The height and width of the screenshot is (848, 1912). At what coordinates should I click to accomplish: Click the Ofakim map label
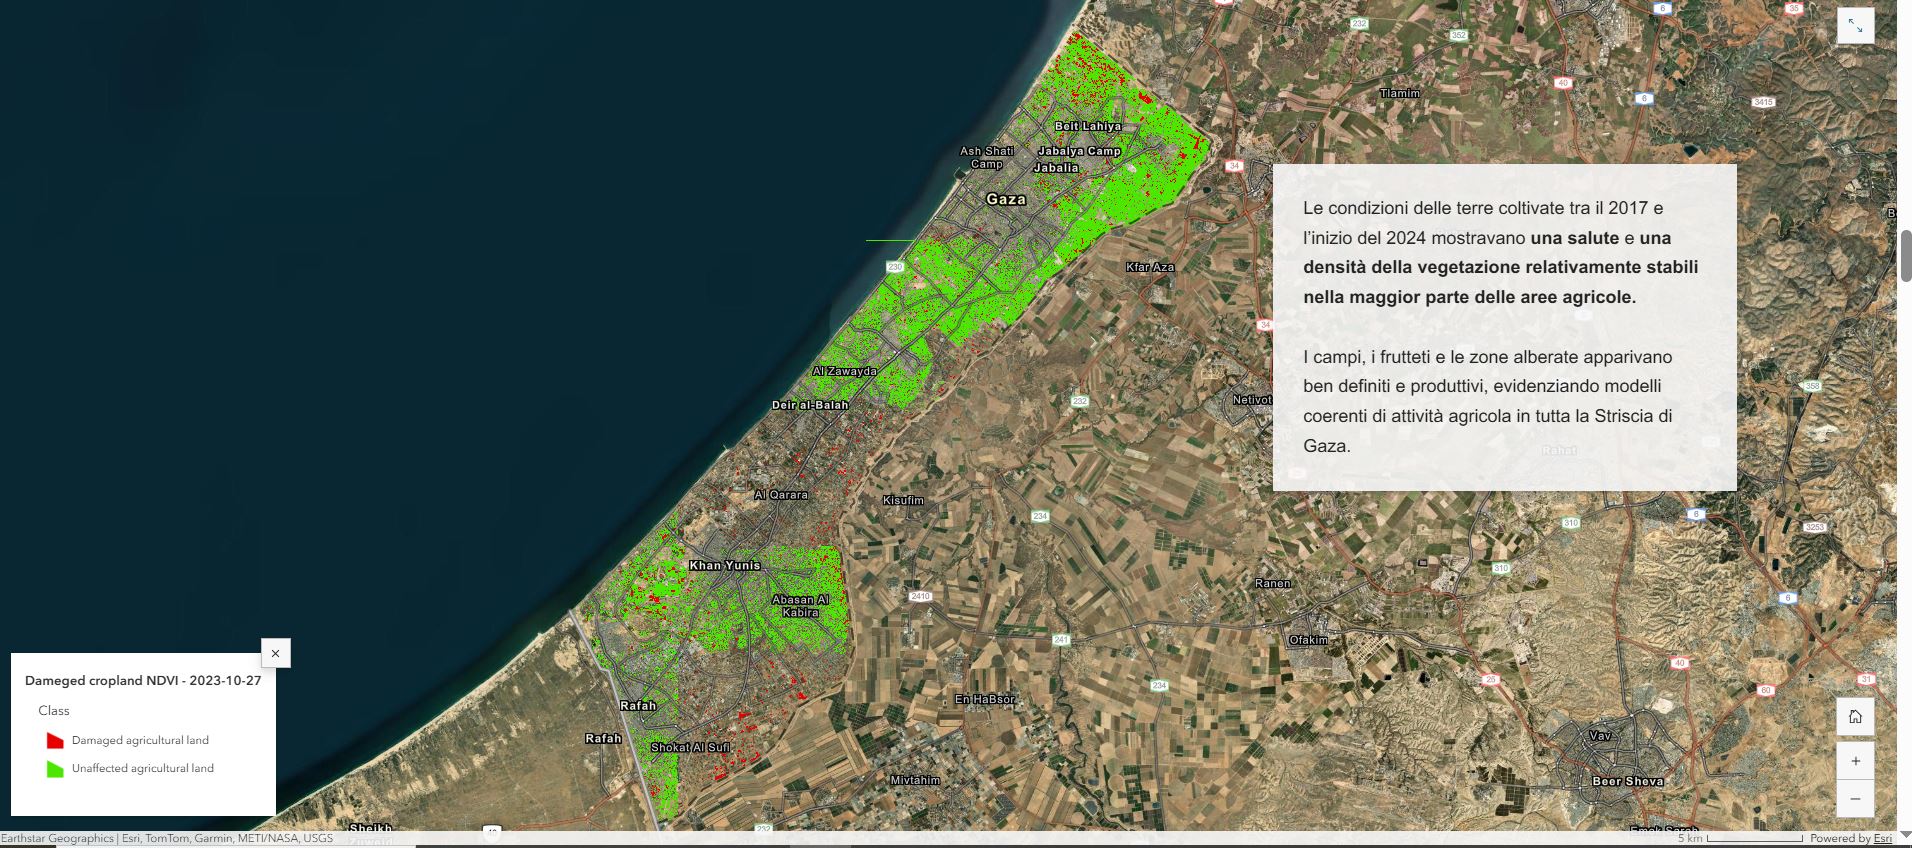click(1308, 640)
